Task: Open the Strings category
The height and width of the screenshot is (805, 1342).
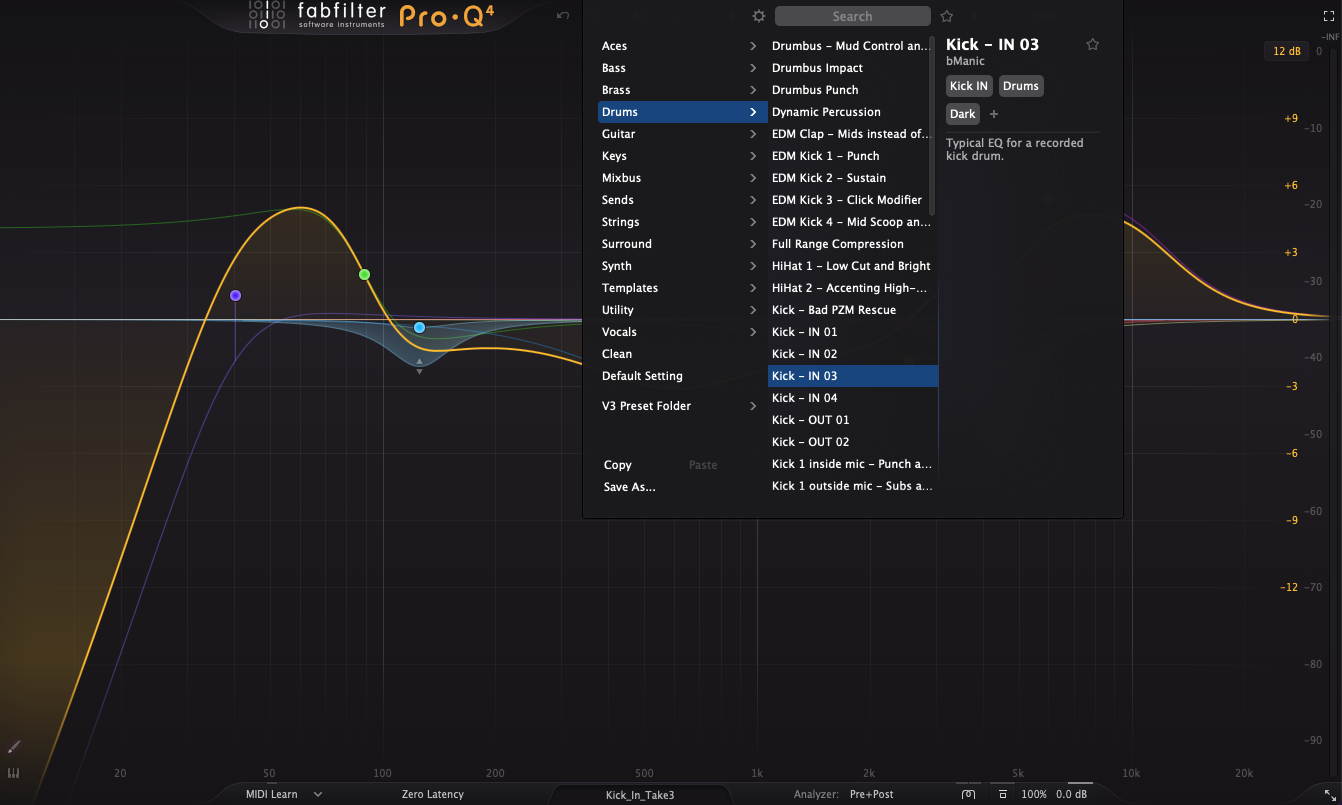Action: tap(683, 222)
